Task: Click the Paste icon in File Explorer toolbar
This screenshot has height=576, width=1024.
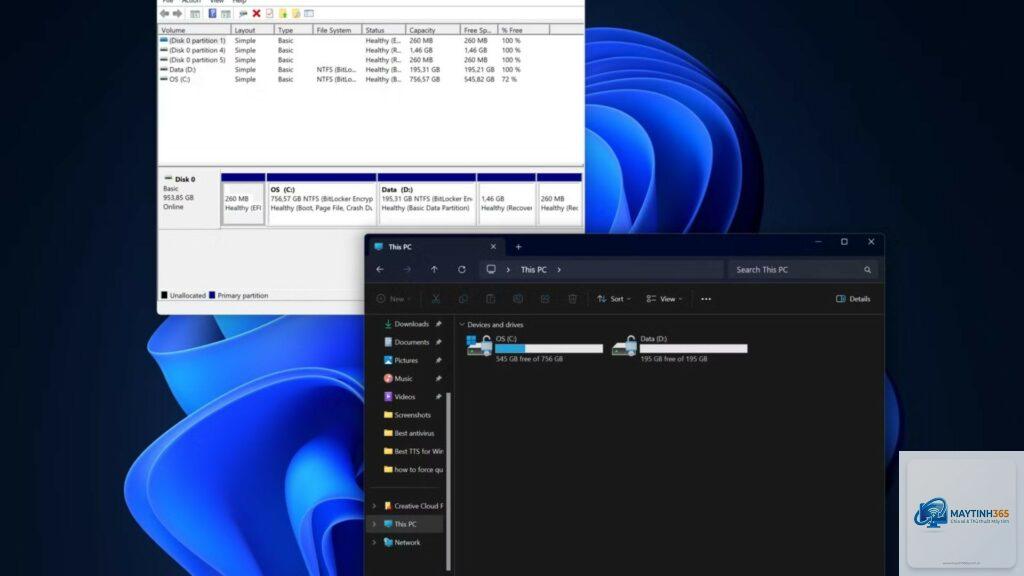Action: pos(490,298)
